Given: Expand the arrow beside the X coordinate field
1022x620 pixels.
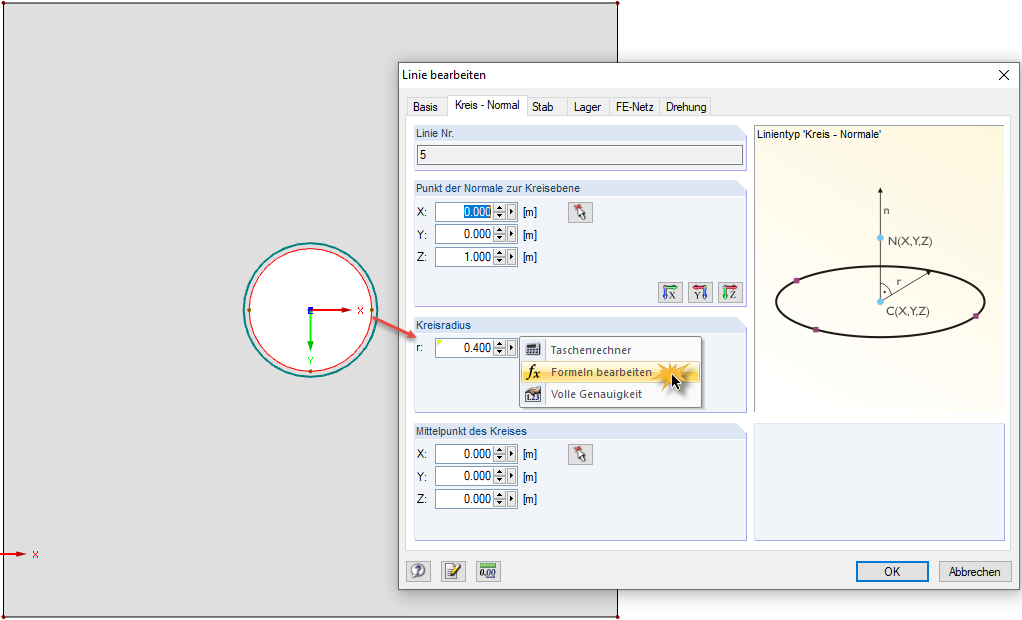Looking at the screenshot, I should click(511, 212).
